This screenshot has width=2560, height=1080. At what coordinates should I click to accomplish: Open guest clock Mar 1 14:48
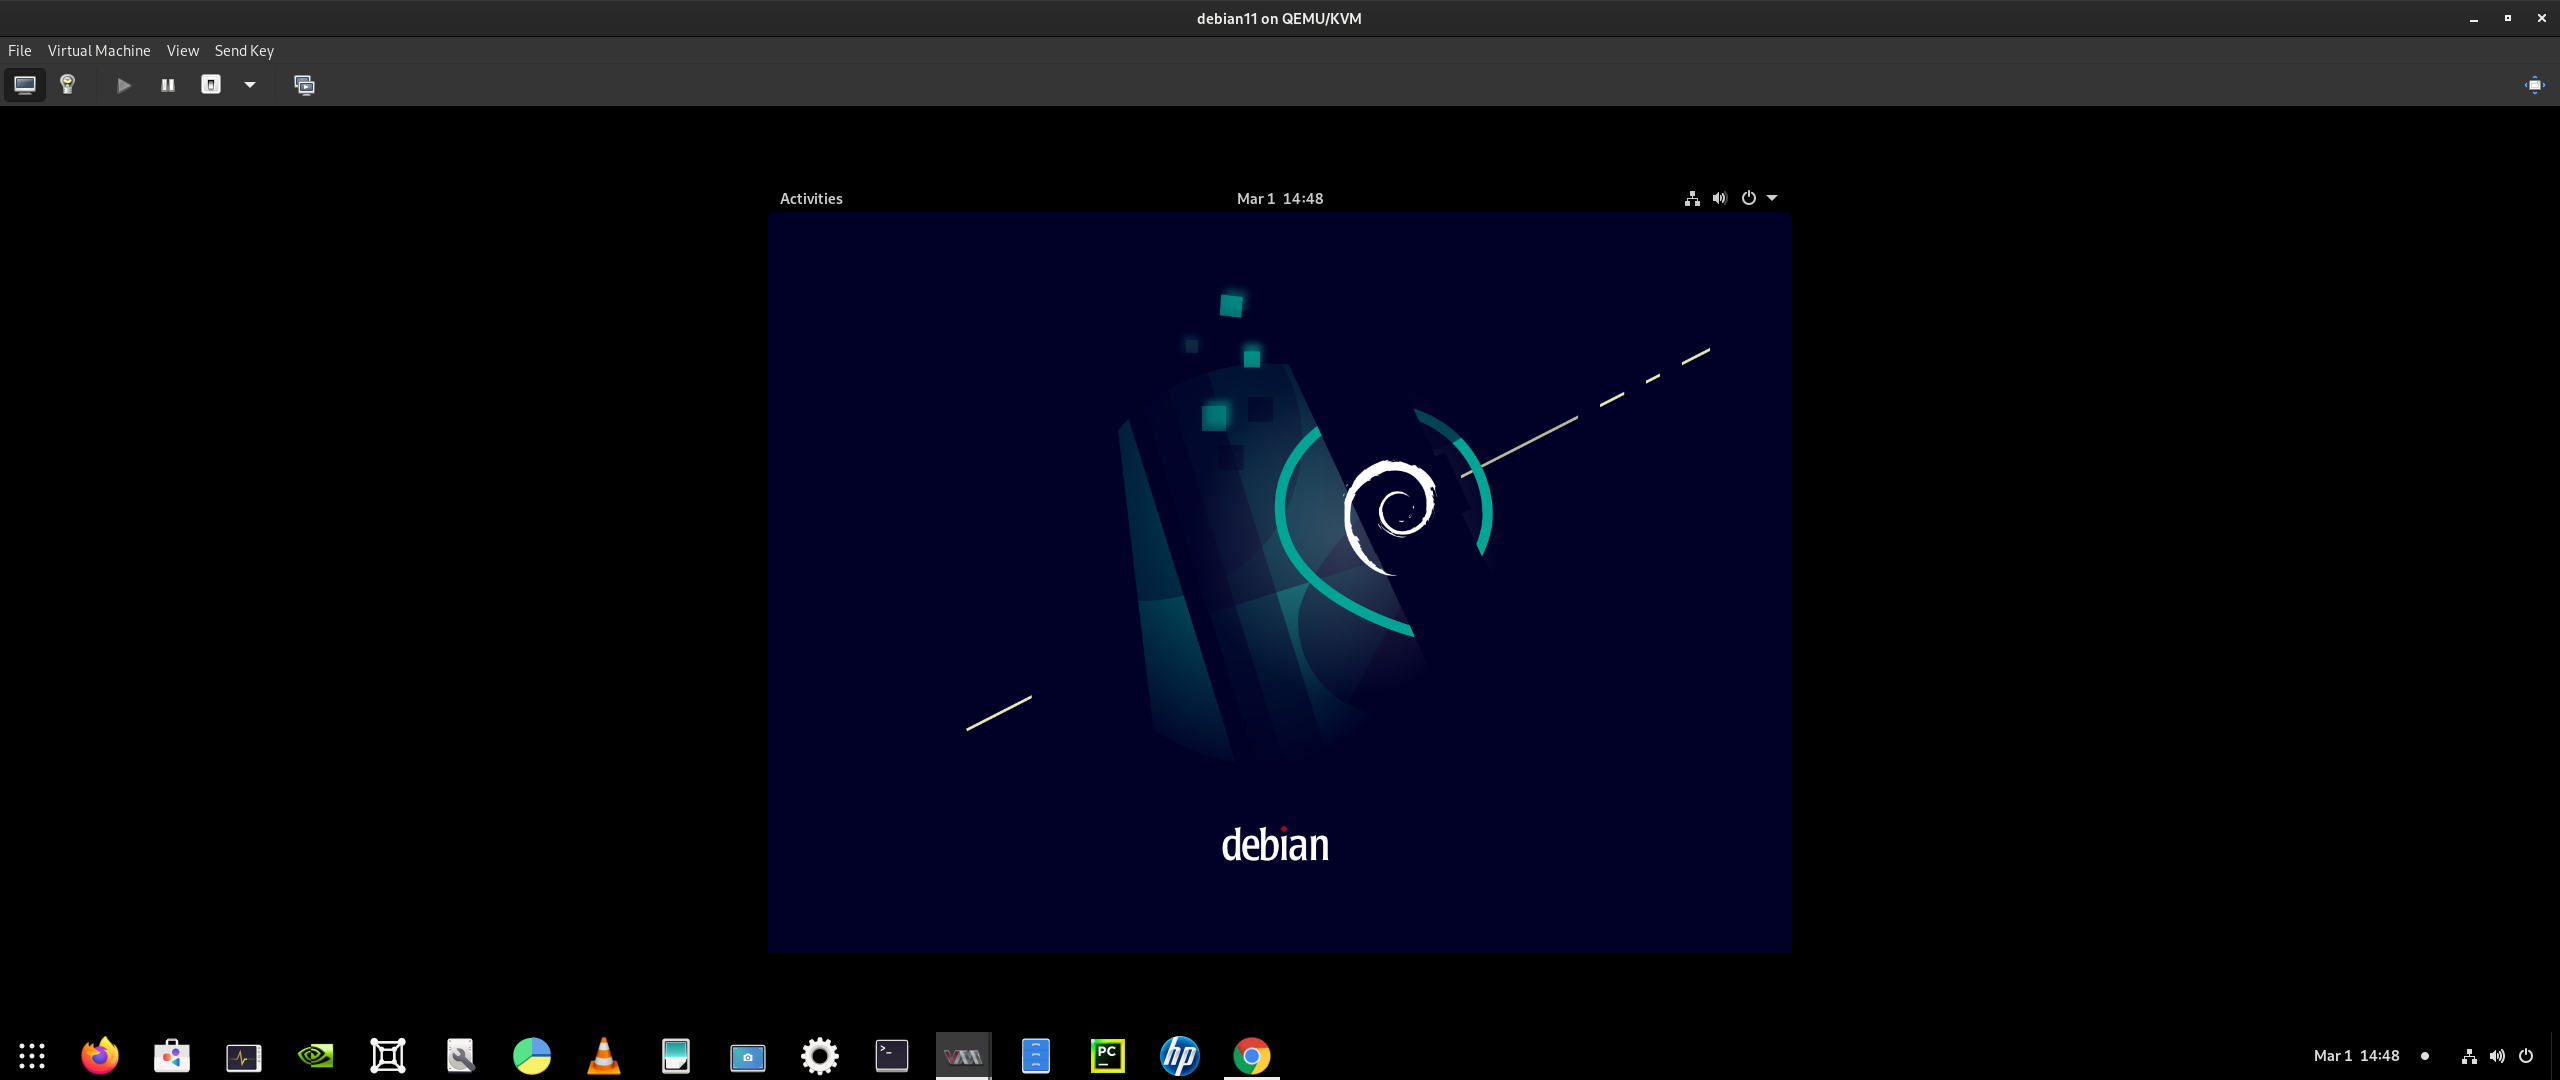(1280, 199)
